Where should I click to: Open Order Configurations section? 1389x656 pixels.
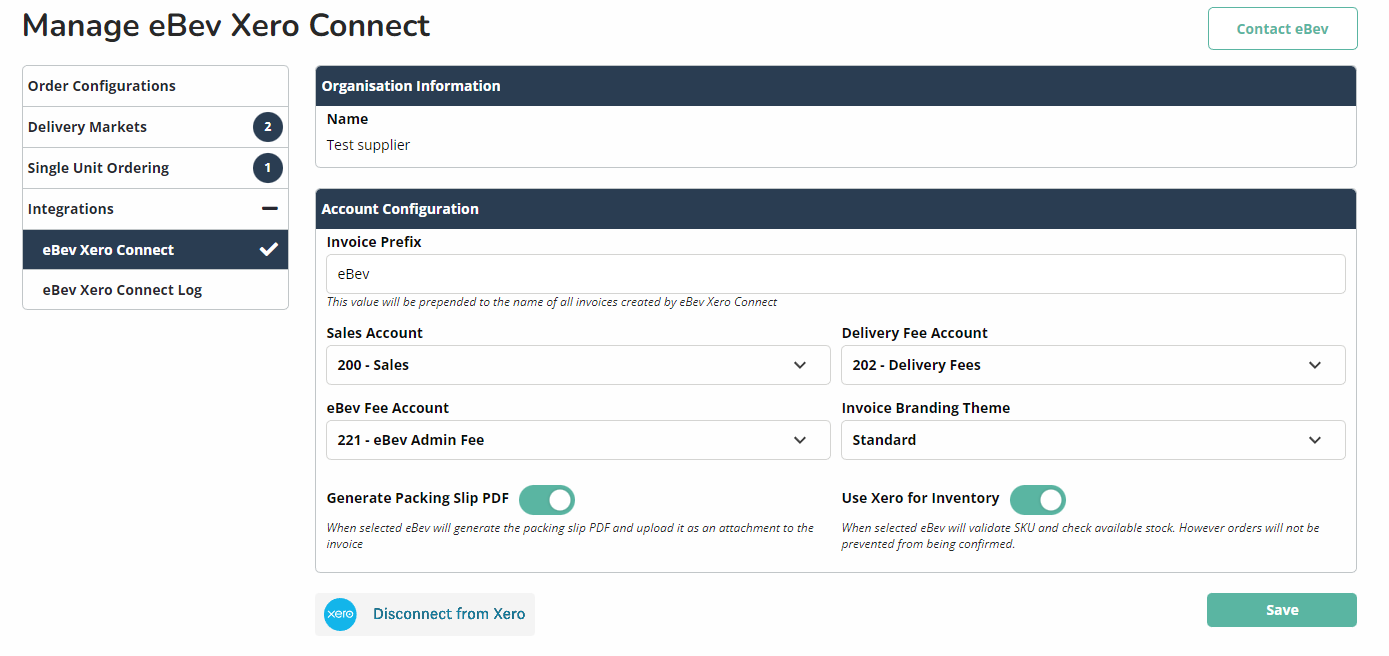(155, 86)
